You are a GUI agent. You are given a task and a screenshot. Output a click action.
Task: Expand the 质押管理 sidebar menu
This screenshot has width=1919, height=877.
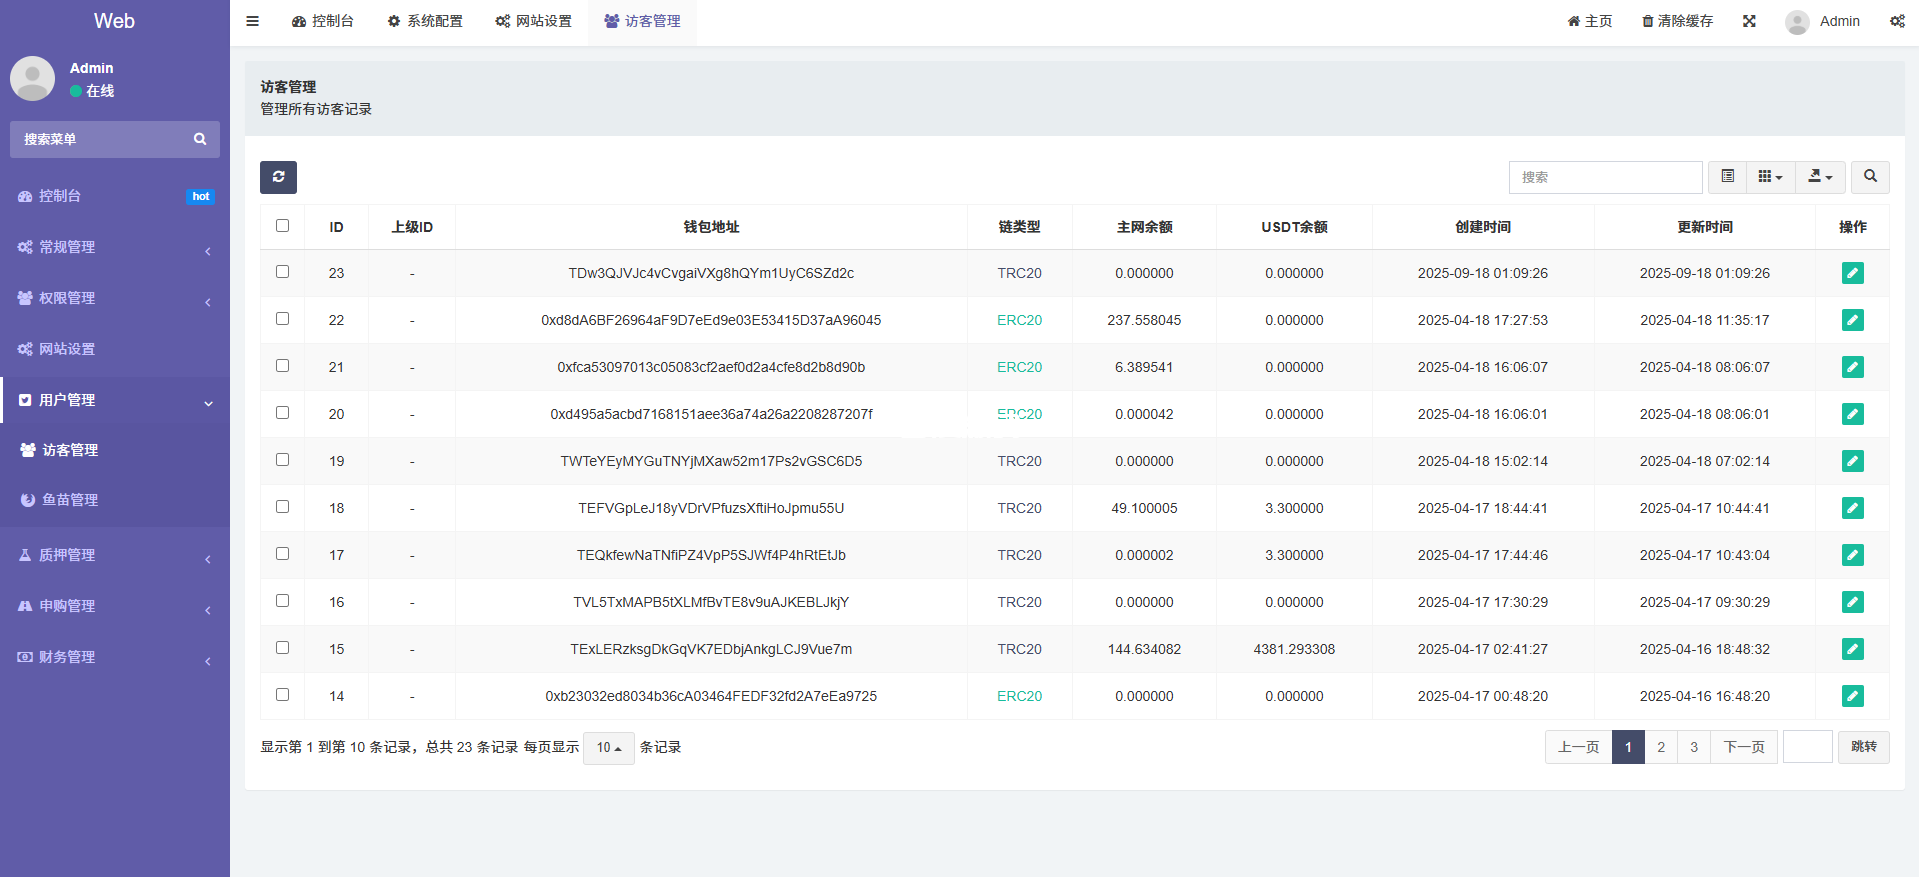115,555
